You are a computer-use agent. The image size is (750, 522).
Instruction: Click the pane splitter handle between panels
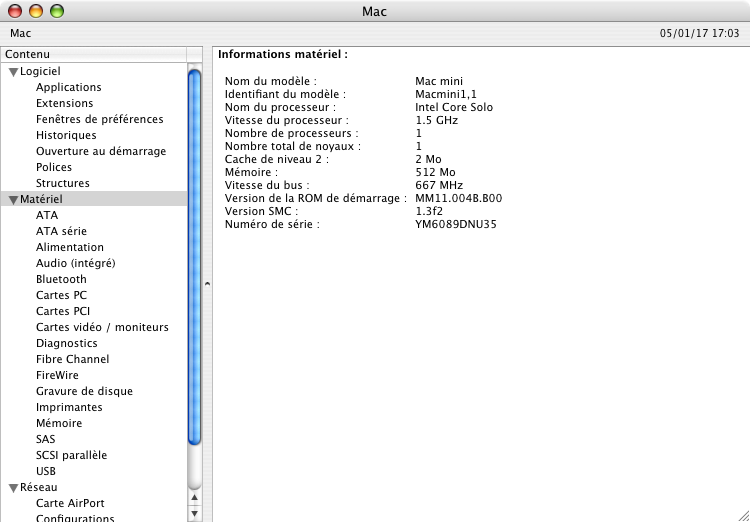pos(207,284)
